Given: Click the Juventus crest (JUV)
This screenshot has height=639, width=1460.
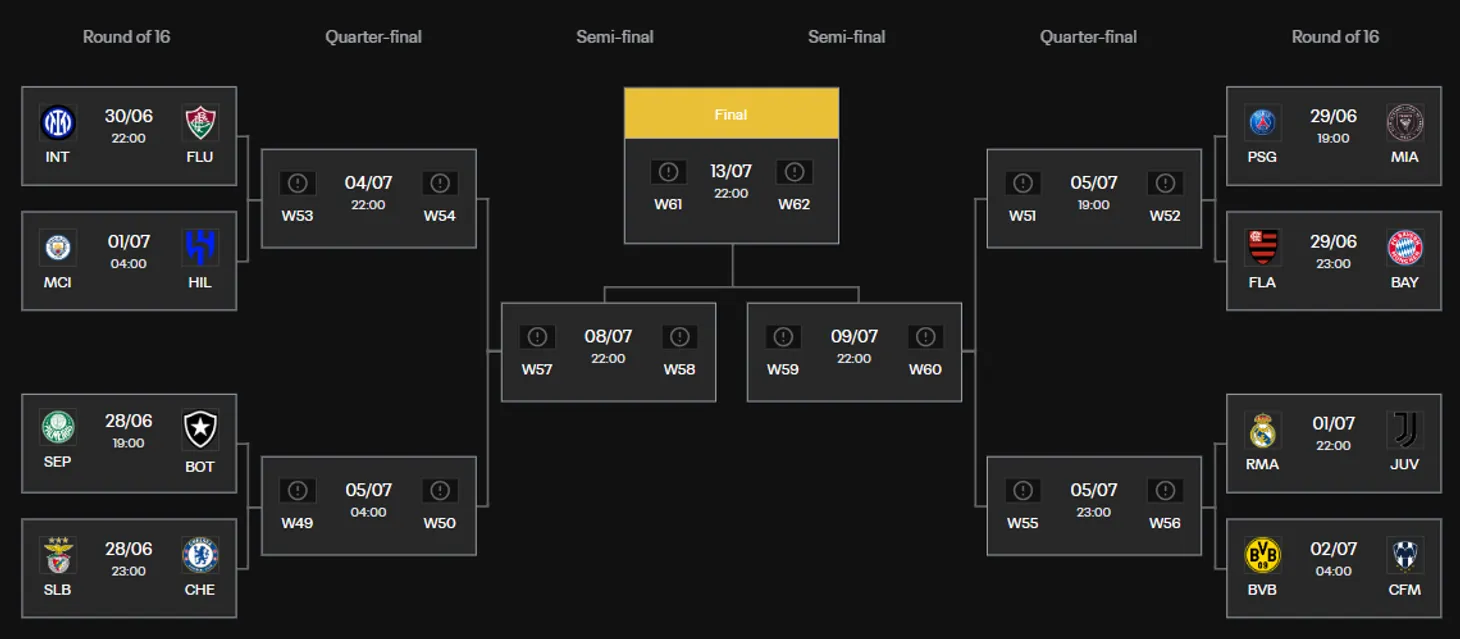Looking at the screenshot, I should point(1404,430).
